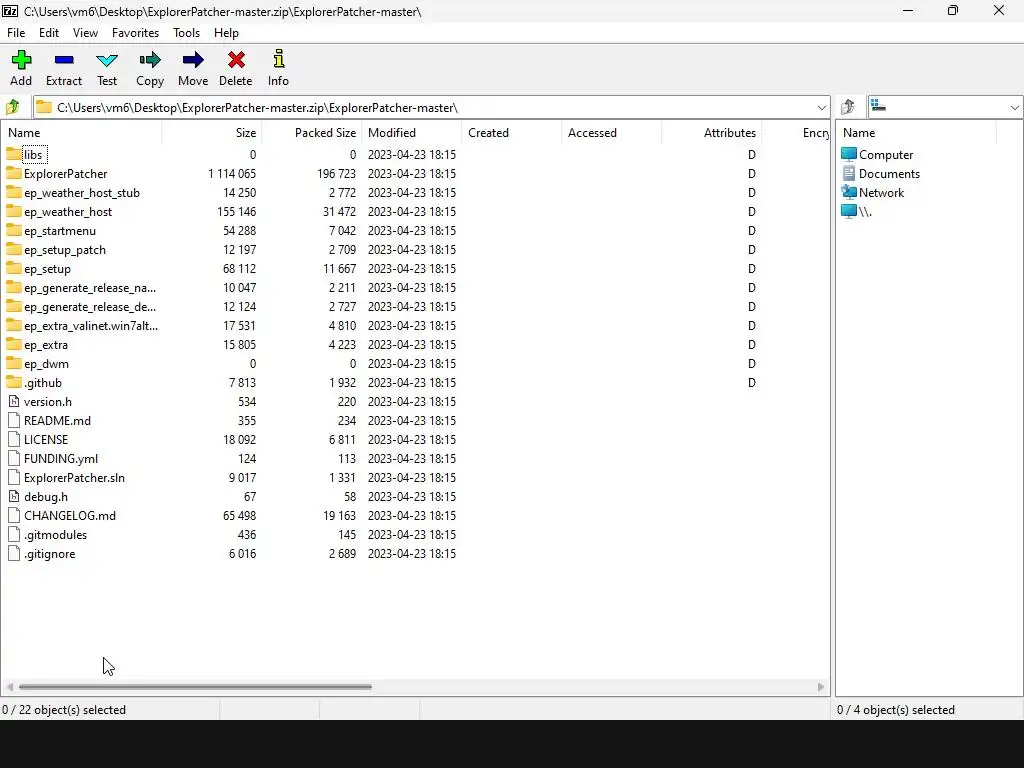Click the red Delete icon

(236, 60)
